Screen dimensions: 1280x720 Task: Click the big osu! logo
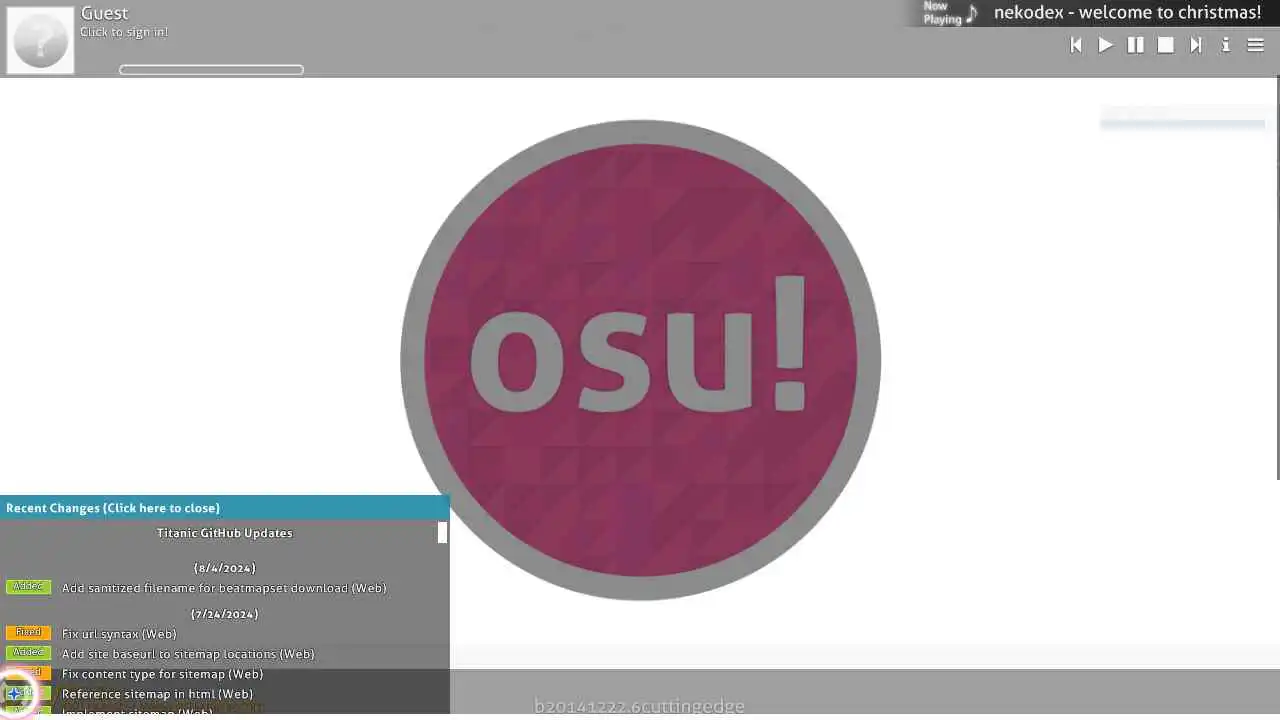point(640,360)
